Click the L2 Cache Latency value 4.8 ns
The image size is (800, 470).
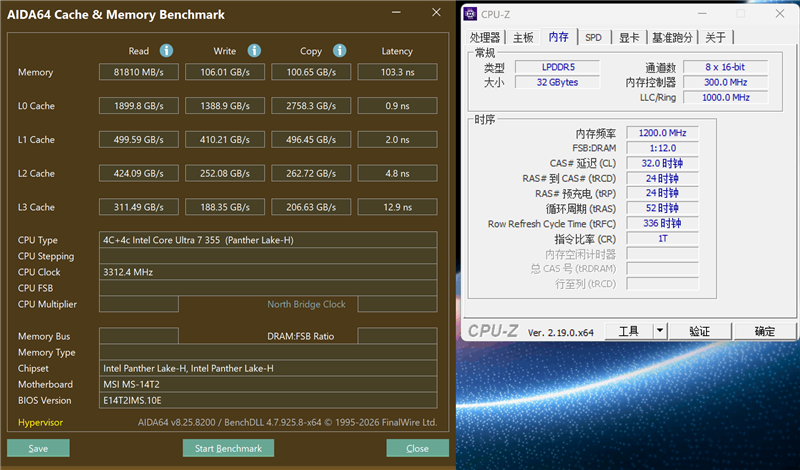(x=397, y=173)
